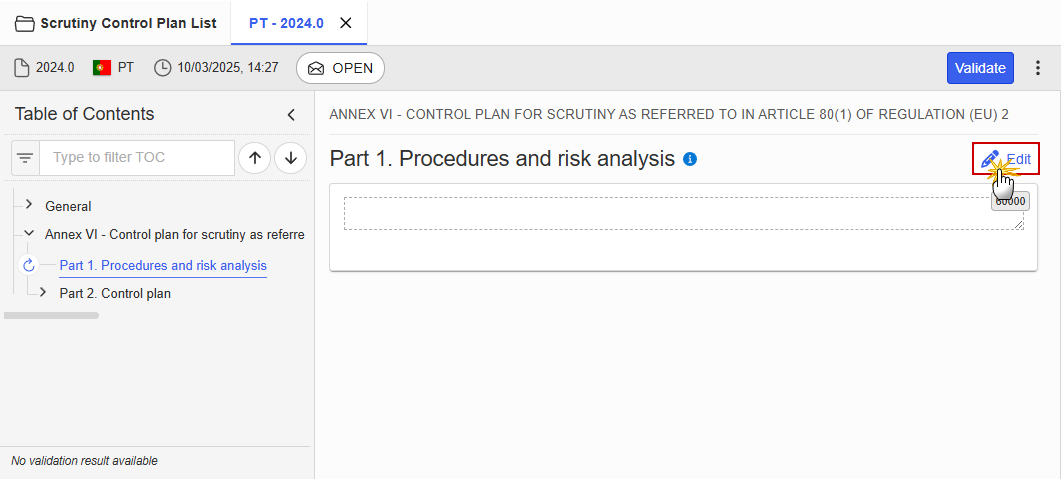Click the Validate button
The image size is (1061, 479).
click(x=980, y=68)
